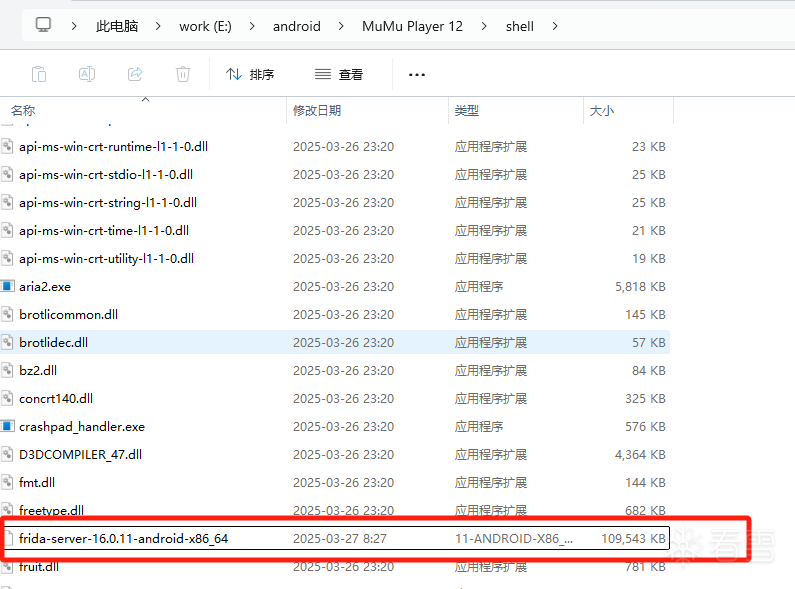Expand the chevron after work (E:)
Screen dimensions: 795x589
click(252, 26)
